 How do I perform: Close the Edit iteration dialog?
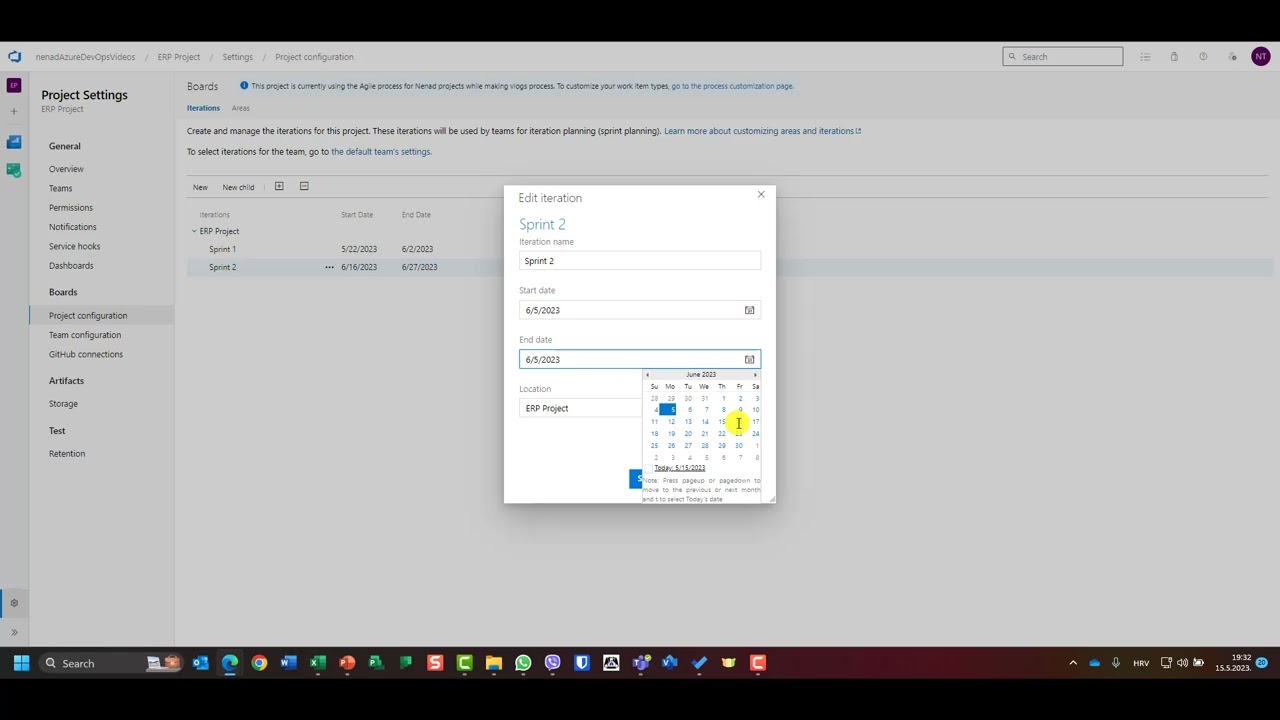tap(761, 194)
